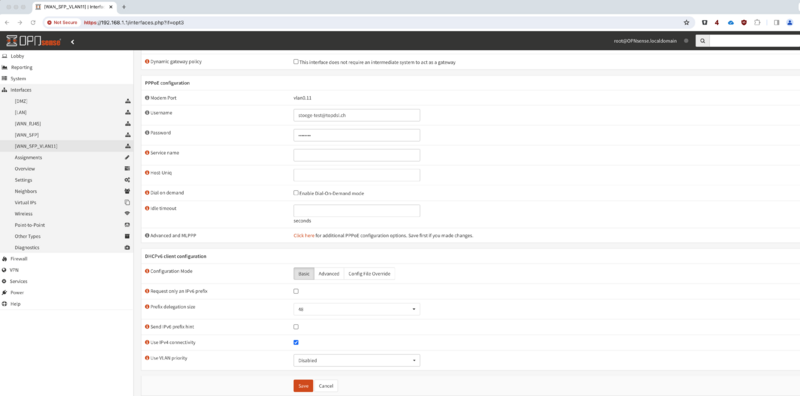Click into the Service name field
The height and width of the screenshot is (396, 800).
pyautogui.click(x=357, y=155)
